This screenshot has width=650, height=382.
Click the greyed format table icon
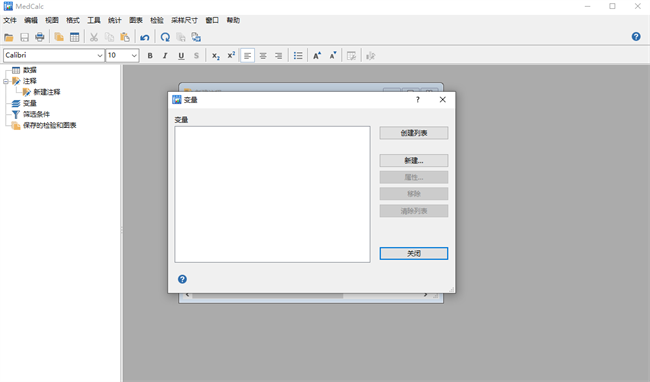(352, 56)
